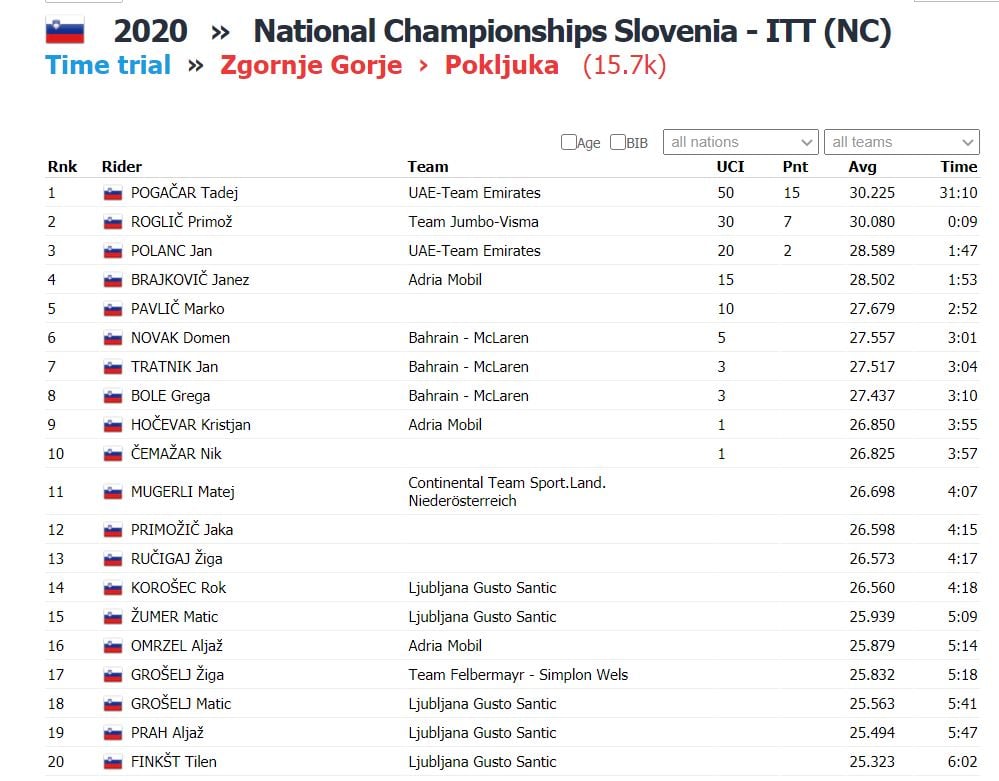Viewport: 999px width, 781px height.
Task: Open the Zgornje Gorje start location link
Action: (311, 66)
